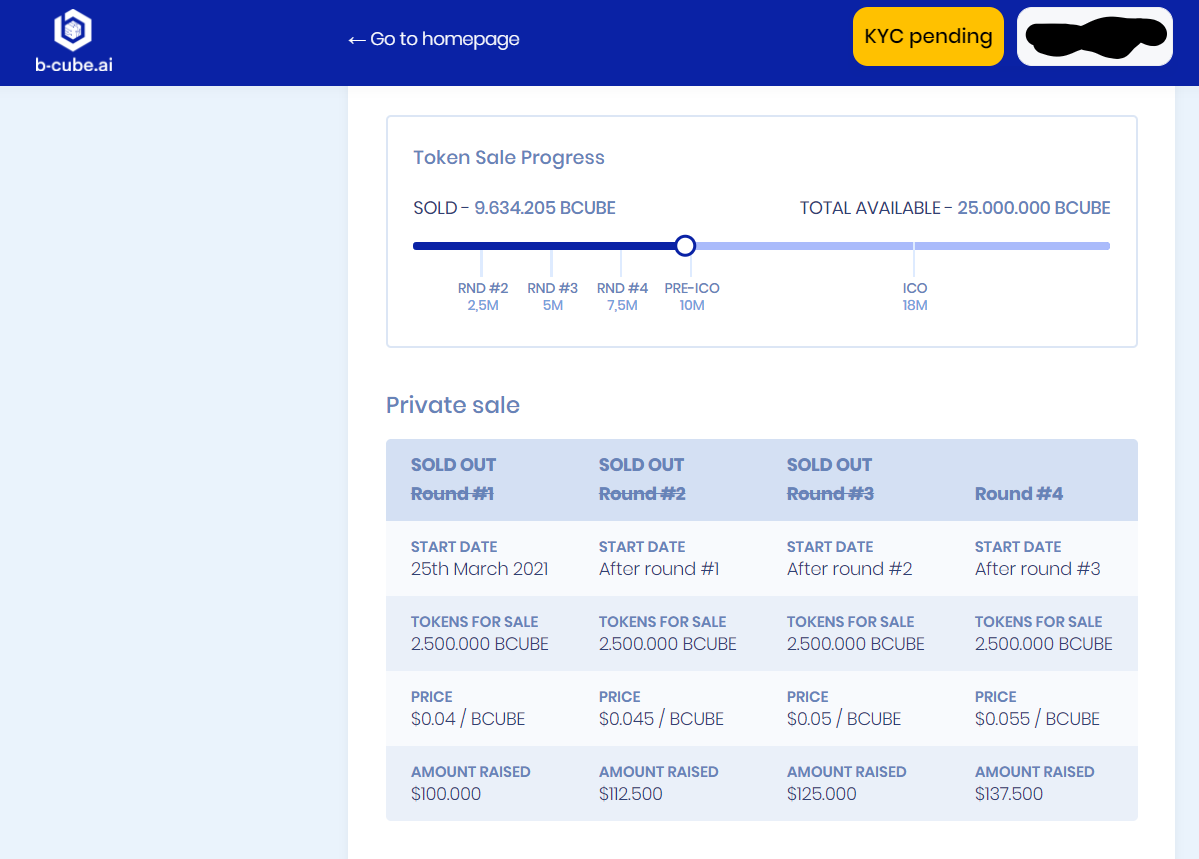
Task: Click the $0.05 / BCUBE price
Action: [x=843, y=719]
